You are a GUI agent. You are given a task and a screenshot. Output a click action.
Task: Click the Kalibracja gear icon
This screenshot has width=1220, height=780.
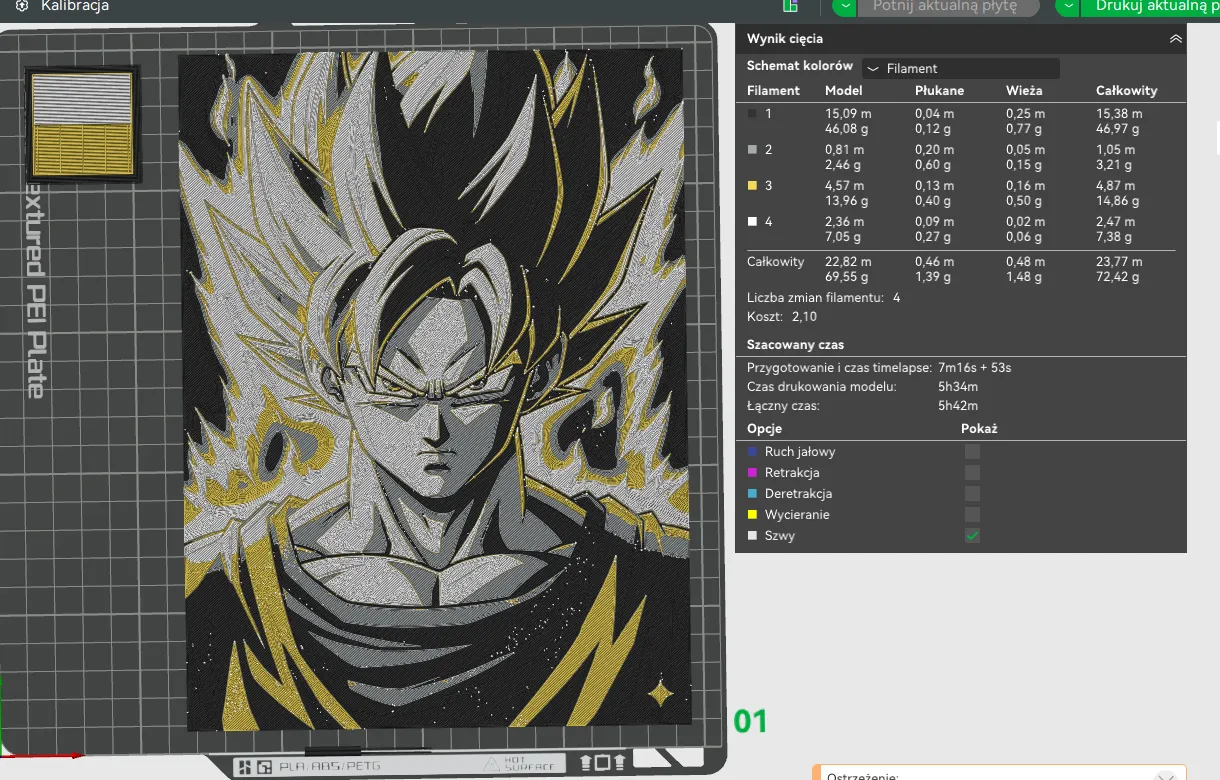coord(22,6)
